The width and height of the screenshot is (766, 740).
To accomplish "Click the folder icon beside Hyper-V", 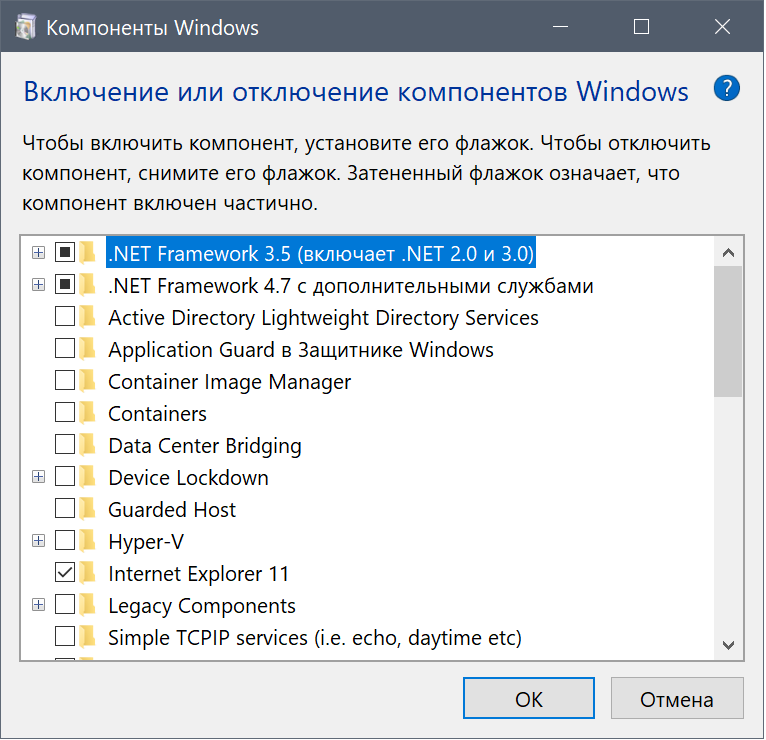I will tap(89, 541).
